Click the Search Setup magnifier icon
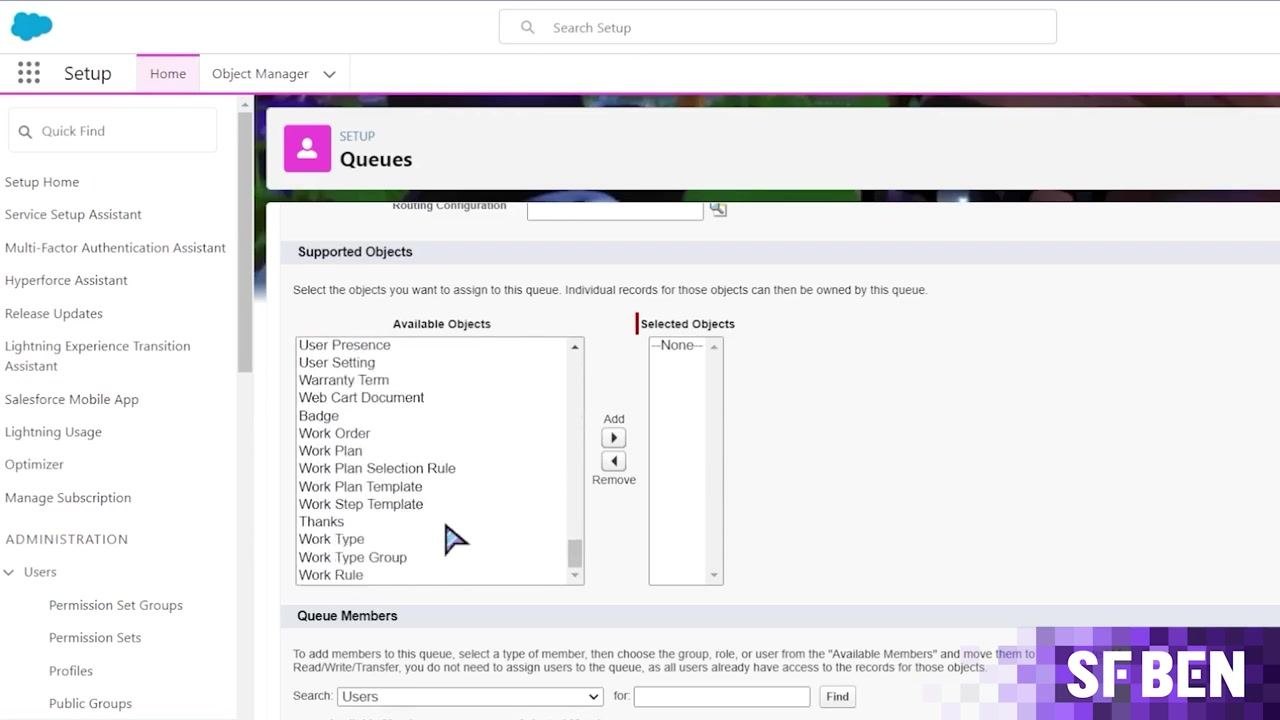 pos(527,27)
